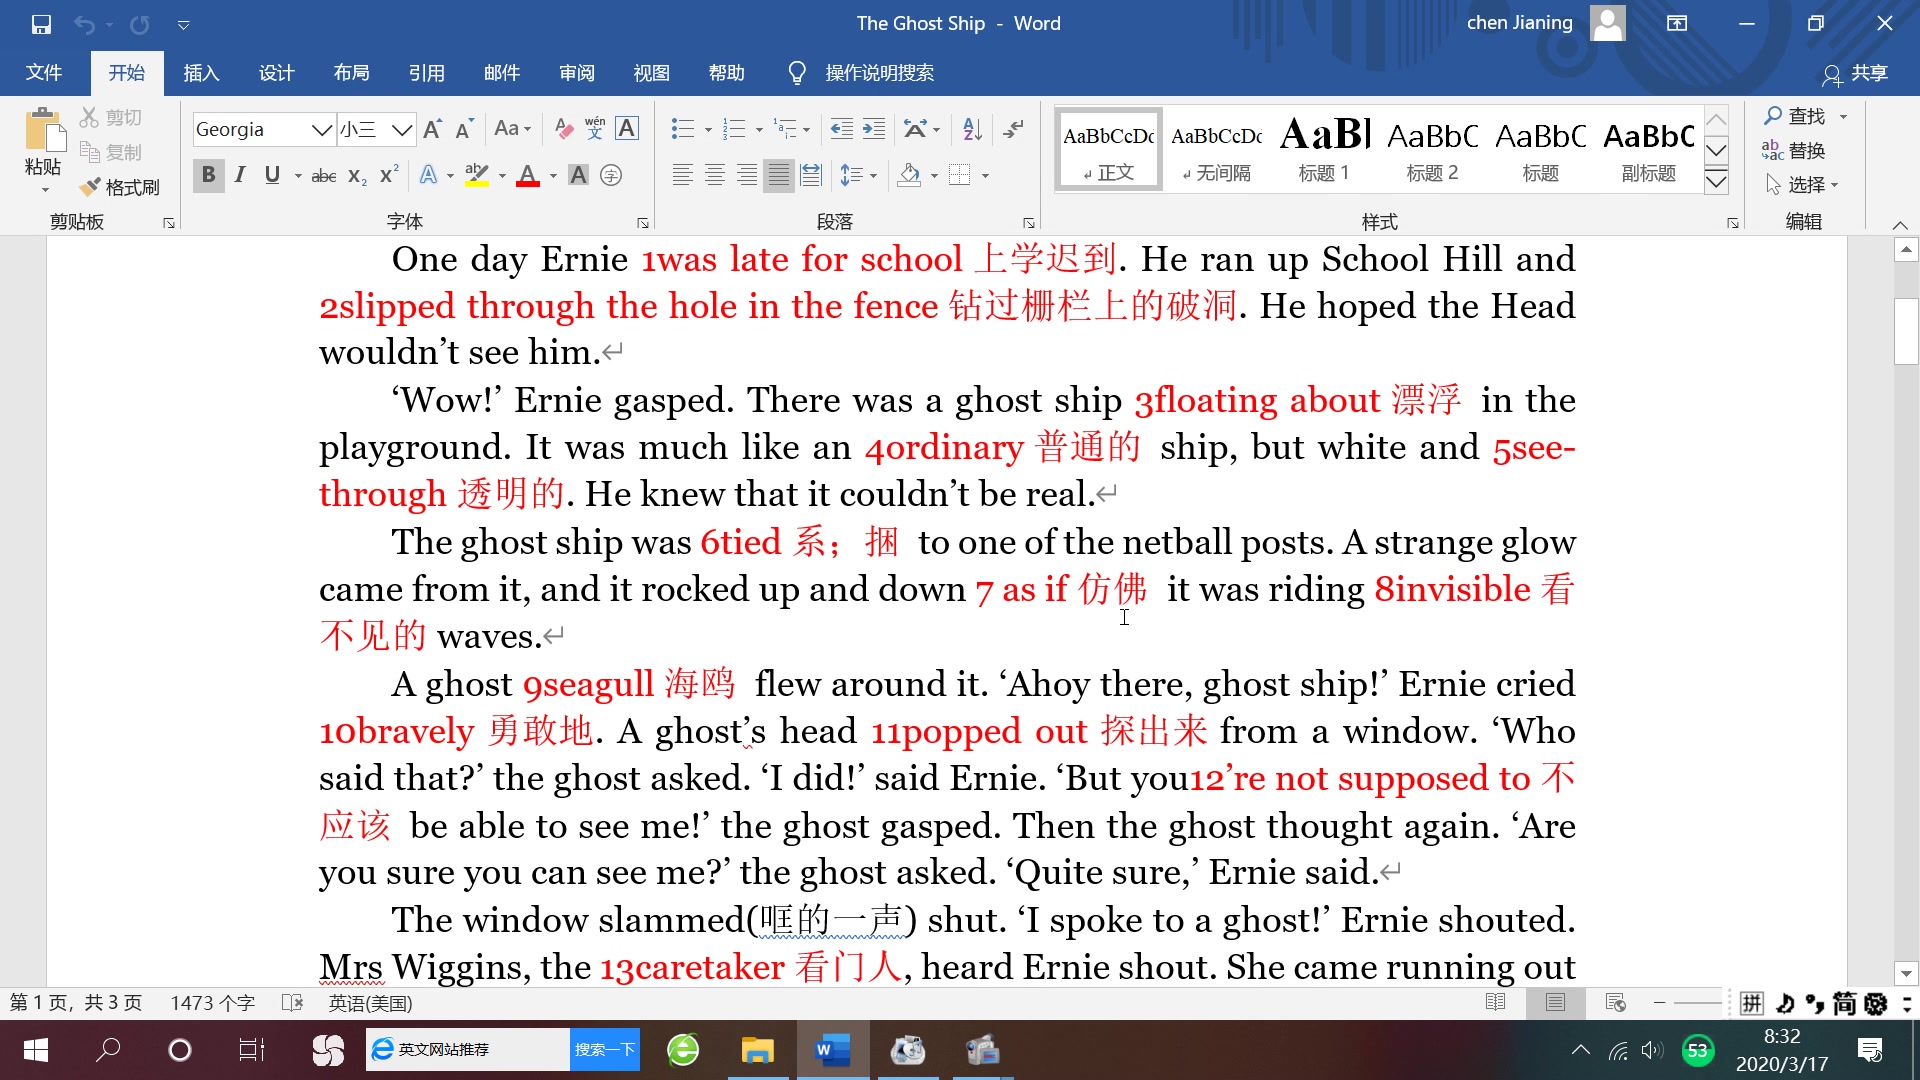Click the ribbon display options icon

tap(1677, 24)
